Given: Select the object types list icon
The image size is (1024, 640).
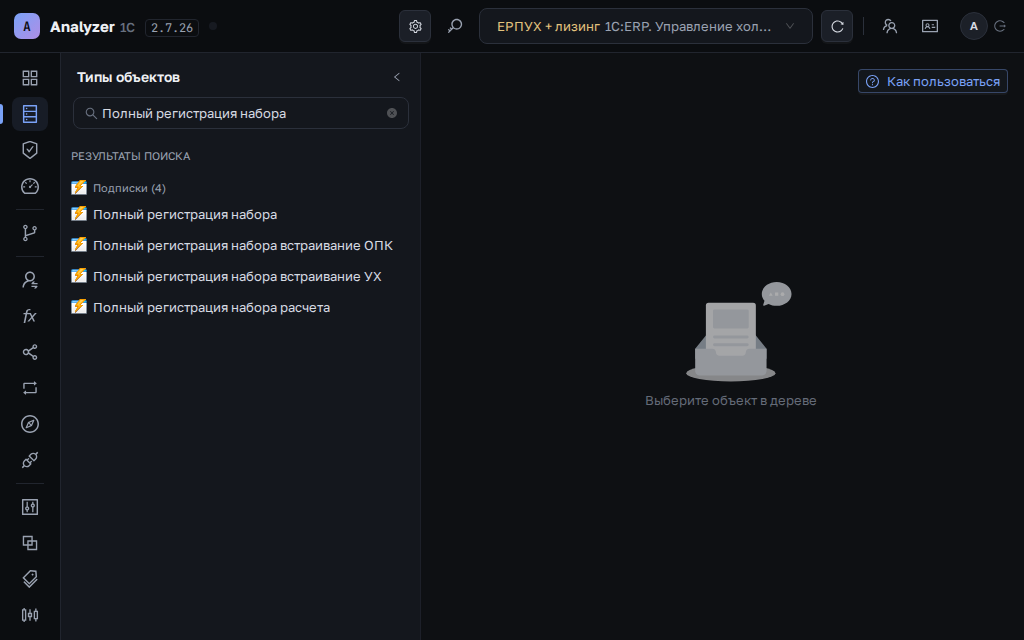Looking at the screenshot, I should [x=30, y=114].
